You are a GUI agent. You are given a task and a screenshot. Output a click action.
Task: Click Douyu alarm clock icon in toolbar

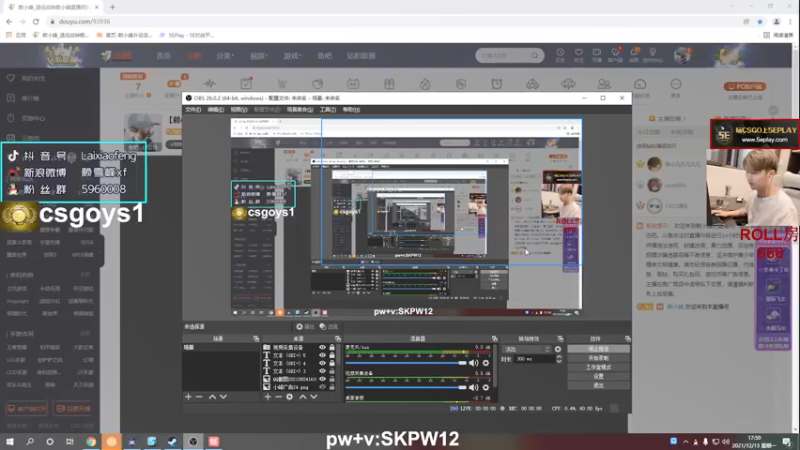coord(497,84)
